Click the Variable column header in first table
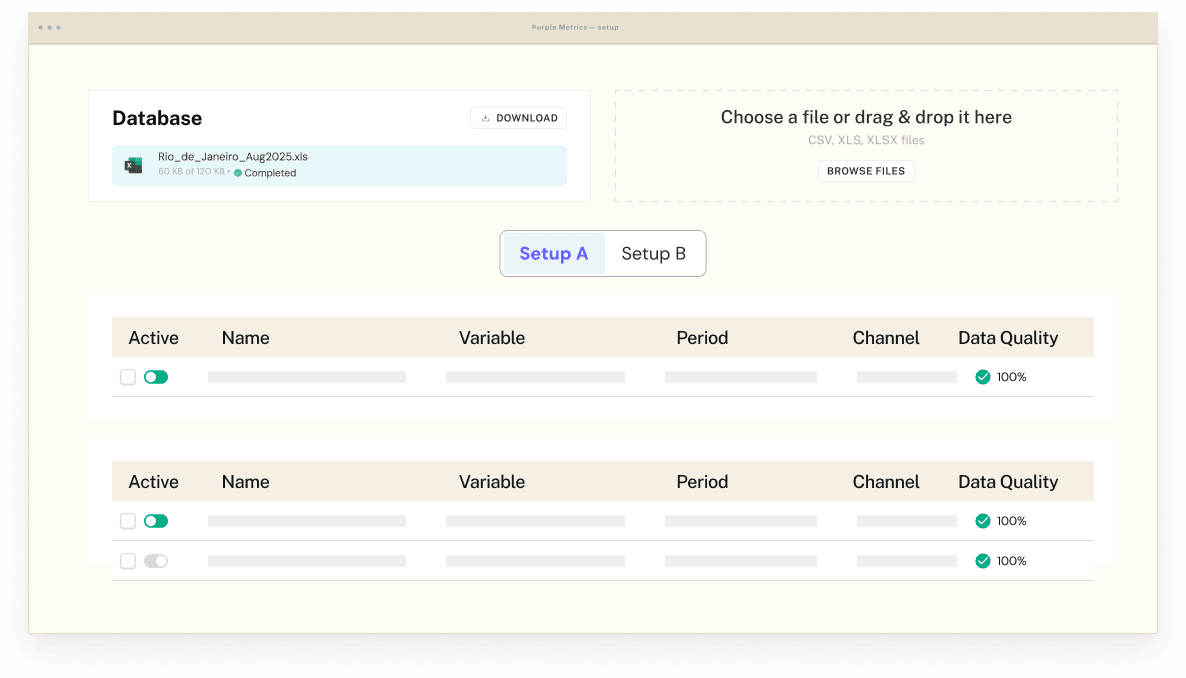 pyautogui.click(x=492, y=337)
